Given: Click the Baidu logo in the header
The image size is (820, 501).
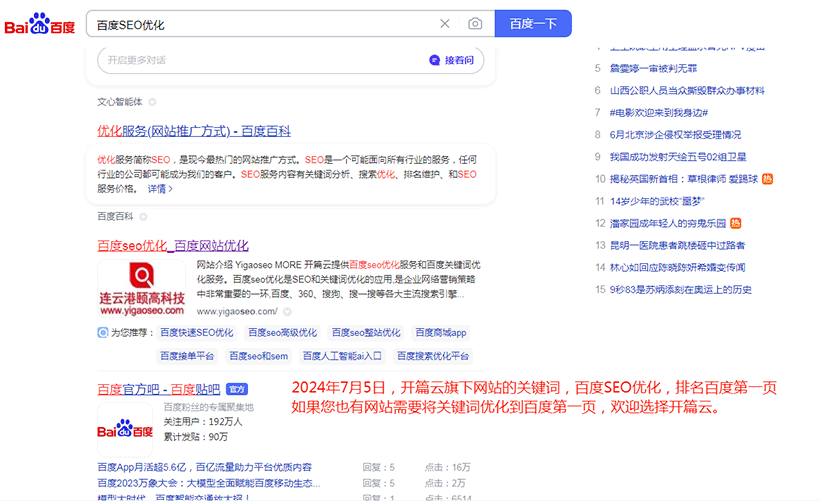Looking at the screenshot, I should point(40,23).
